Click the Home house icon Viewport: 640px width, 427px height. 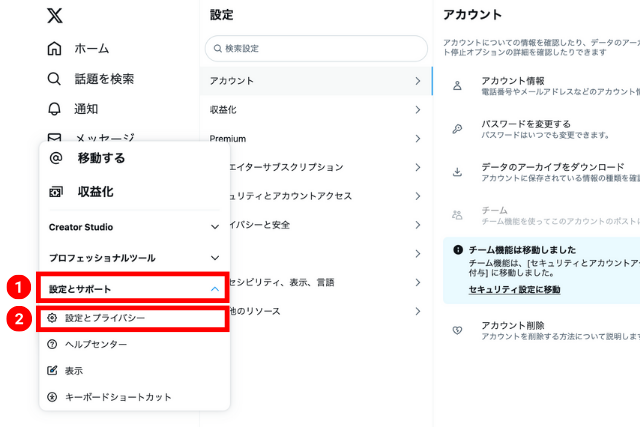[x=54, y=48]
